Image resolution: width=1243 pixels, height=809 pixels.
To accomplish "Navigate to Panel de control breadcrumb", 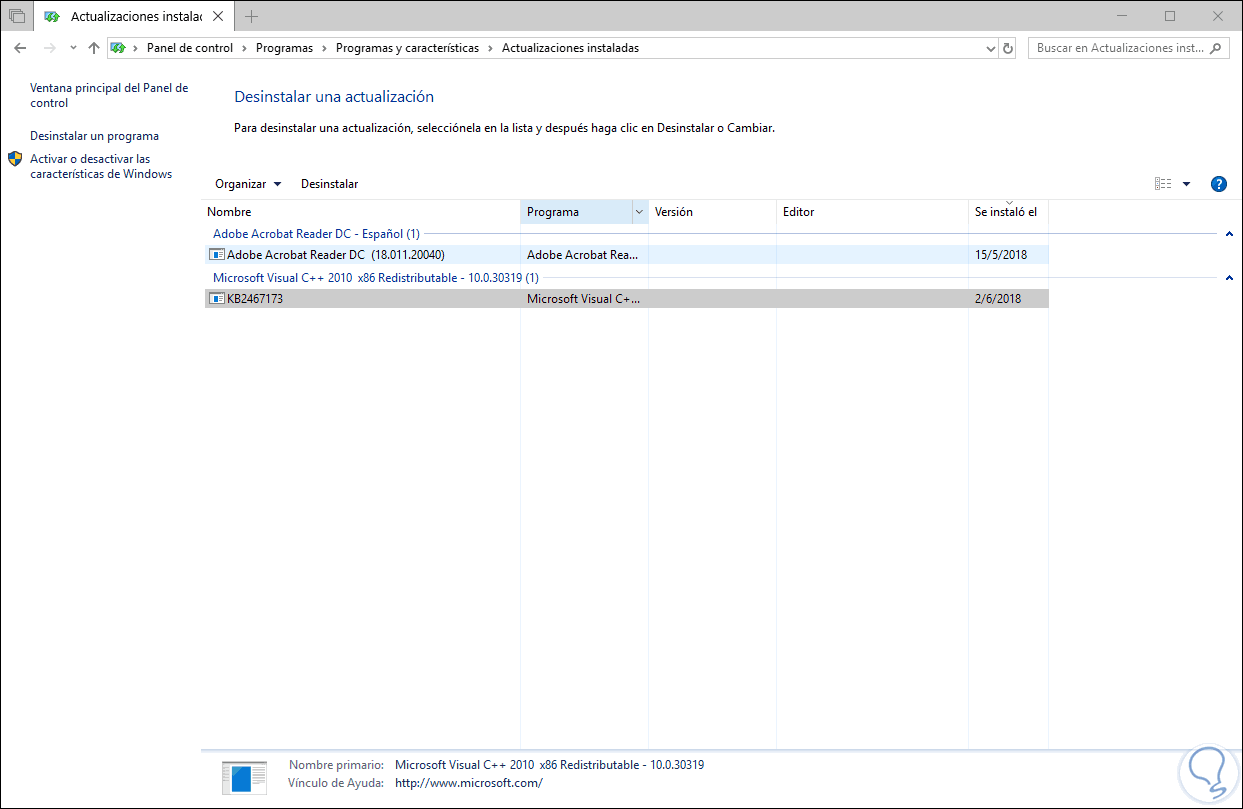I will point(190,48).
